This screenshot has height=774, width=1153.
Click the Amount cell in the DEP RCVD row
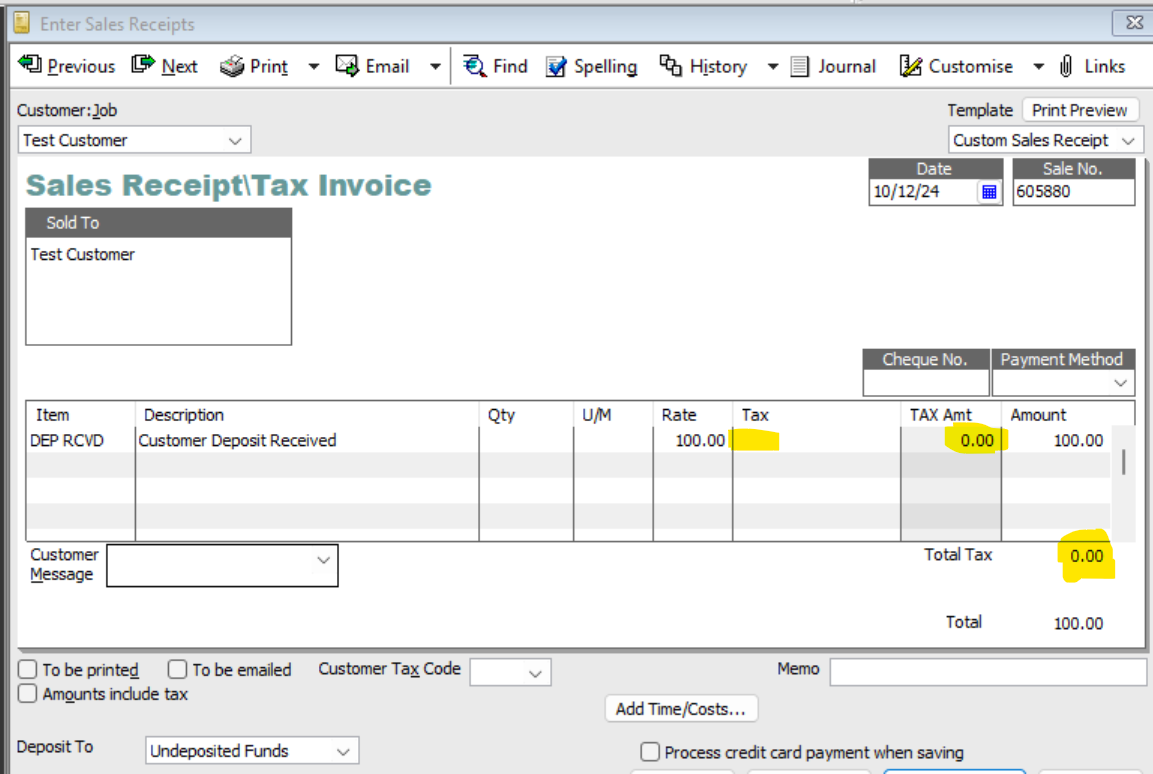pos(1056,440)
